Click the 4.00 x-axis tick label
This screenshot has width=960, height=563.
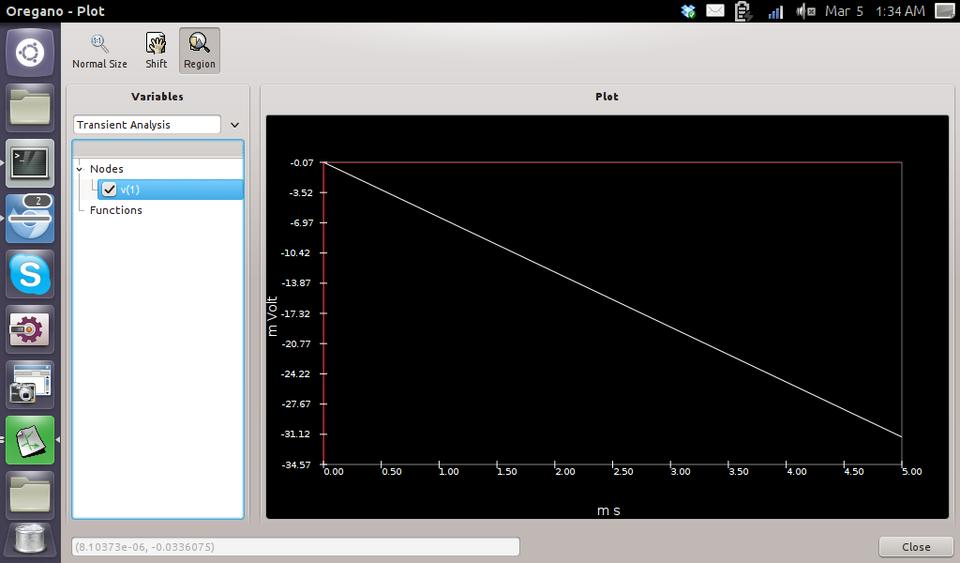click(797, 471)
